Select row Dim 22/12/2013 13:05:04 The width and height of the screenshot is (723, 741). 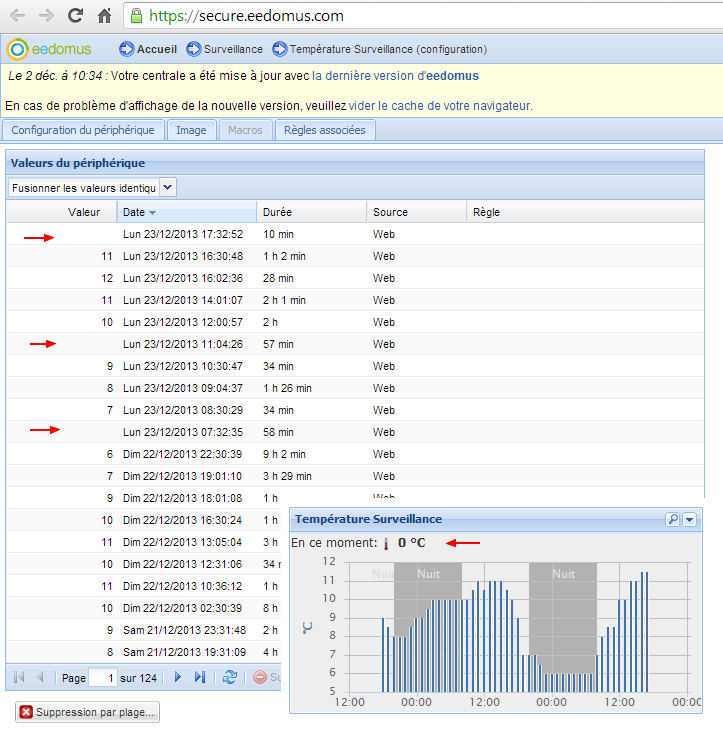coord(144,542)
